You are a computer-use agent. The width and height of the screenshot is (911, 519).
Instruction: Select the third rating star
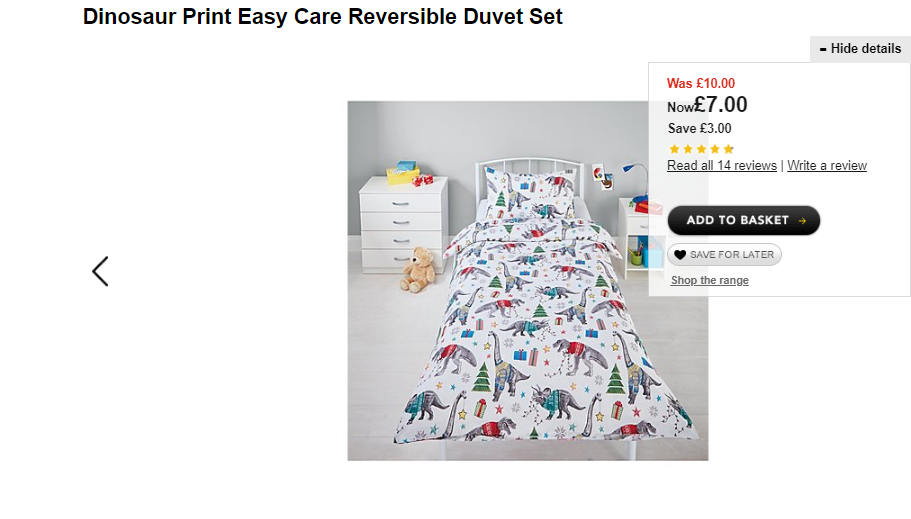click(x=701, y=149)
